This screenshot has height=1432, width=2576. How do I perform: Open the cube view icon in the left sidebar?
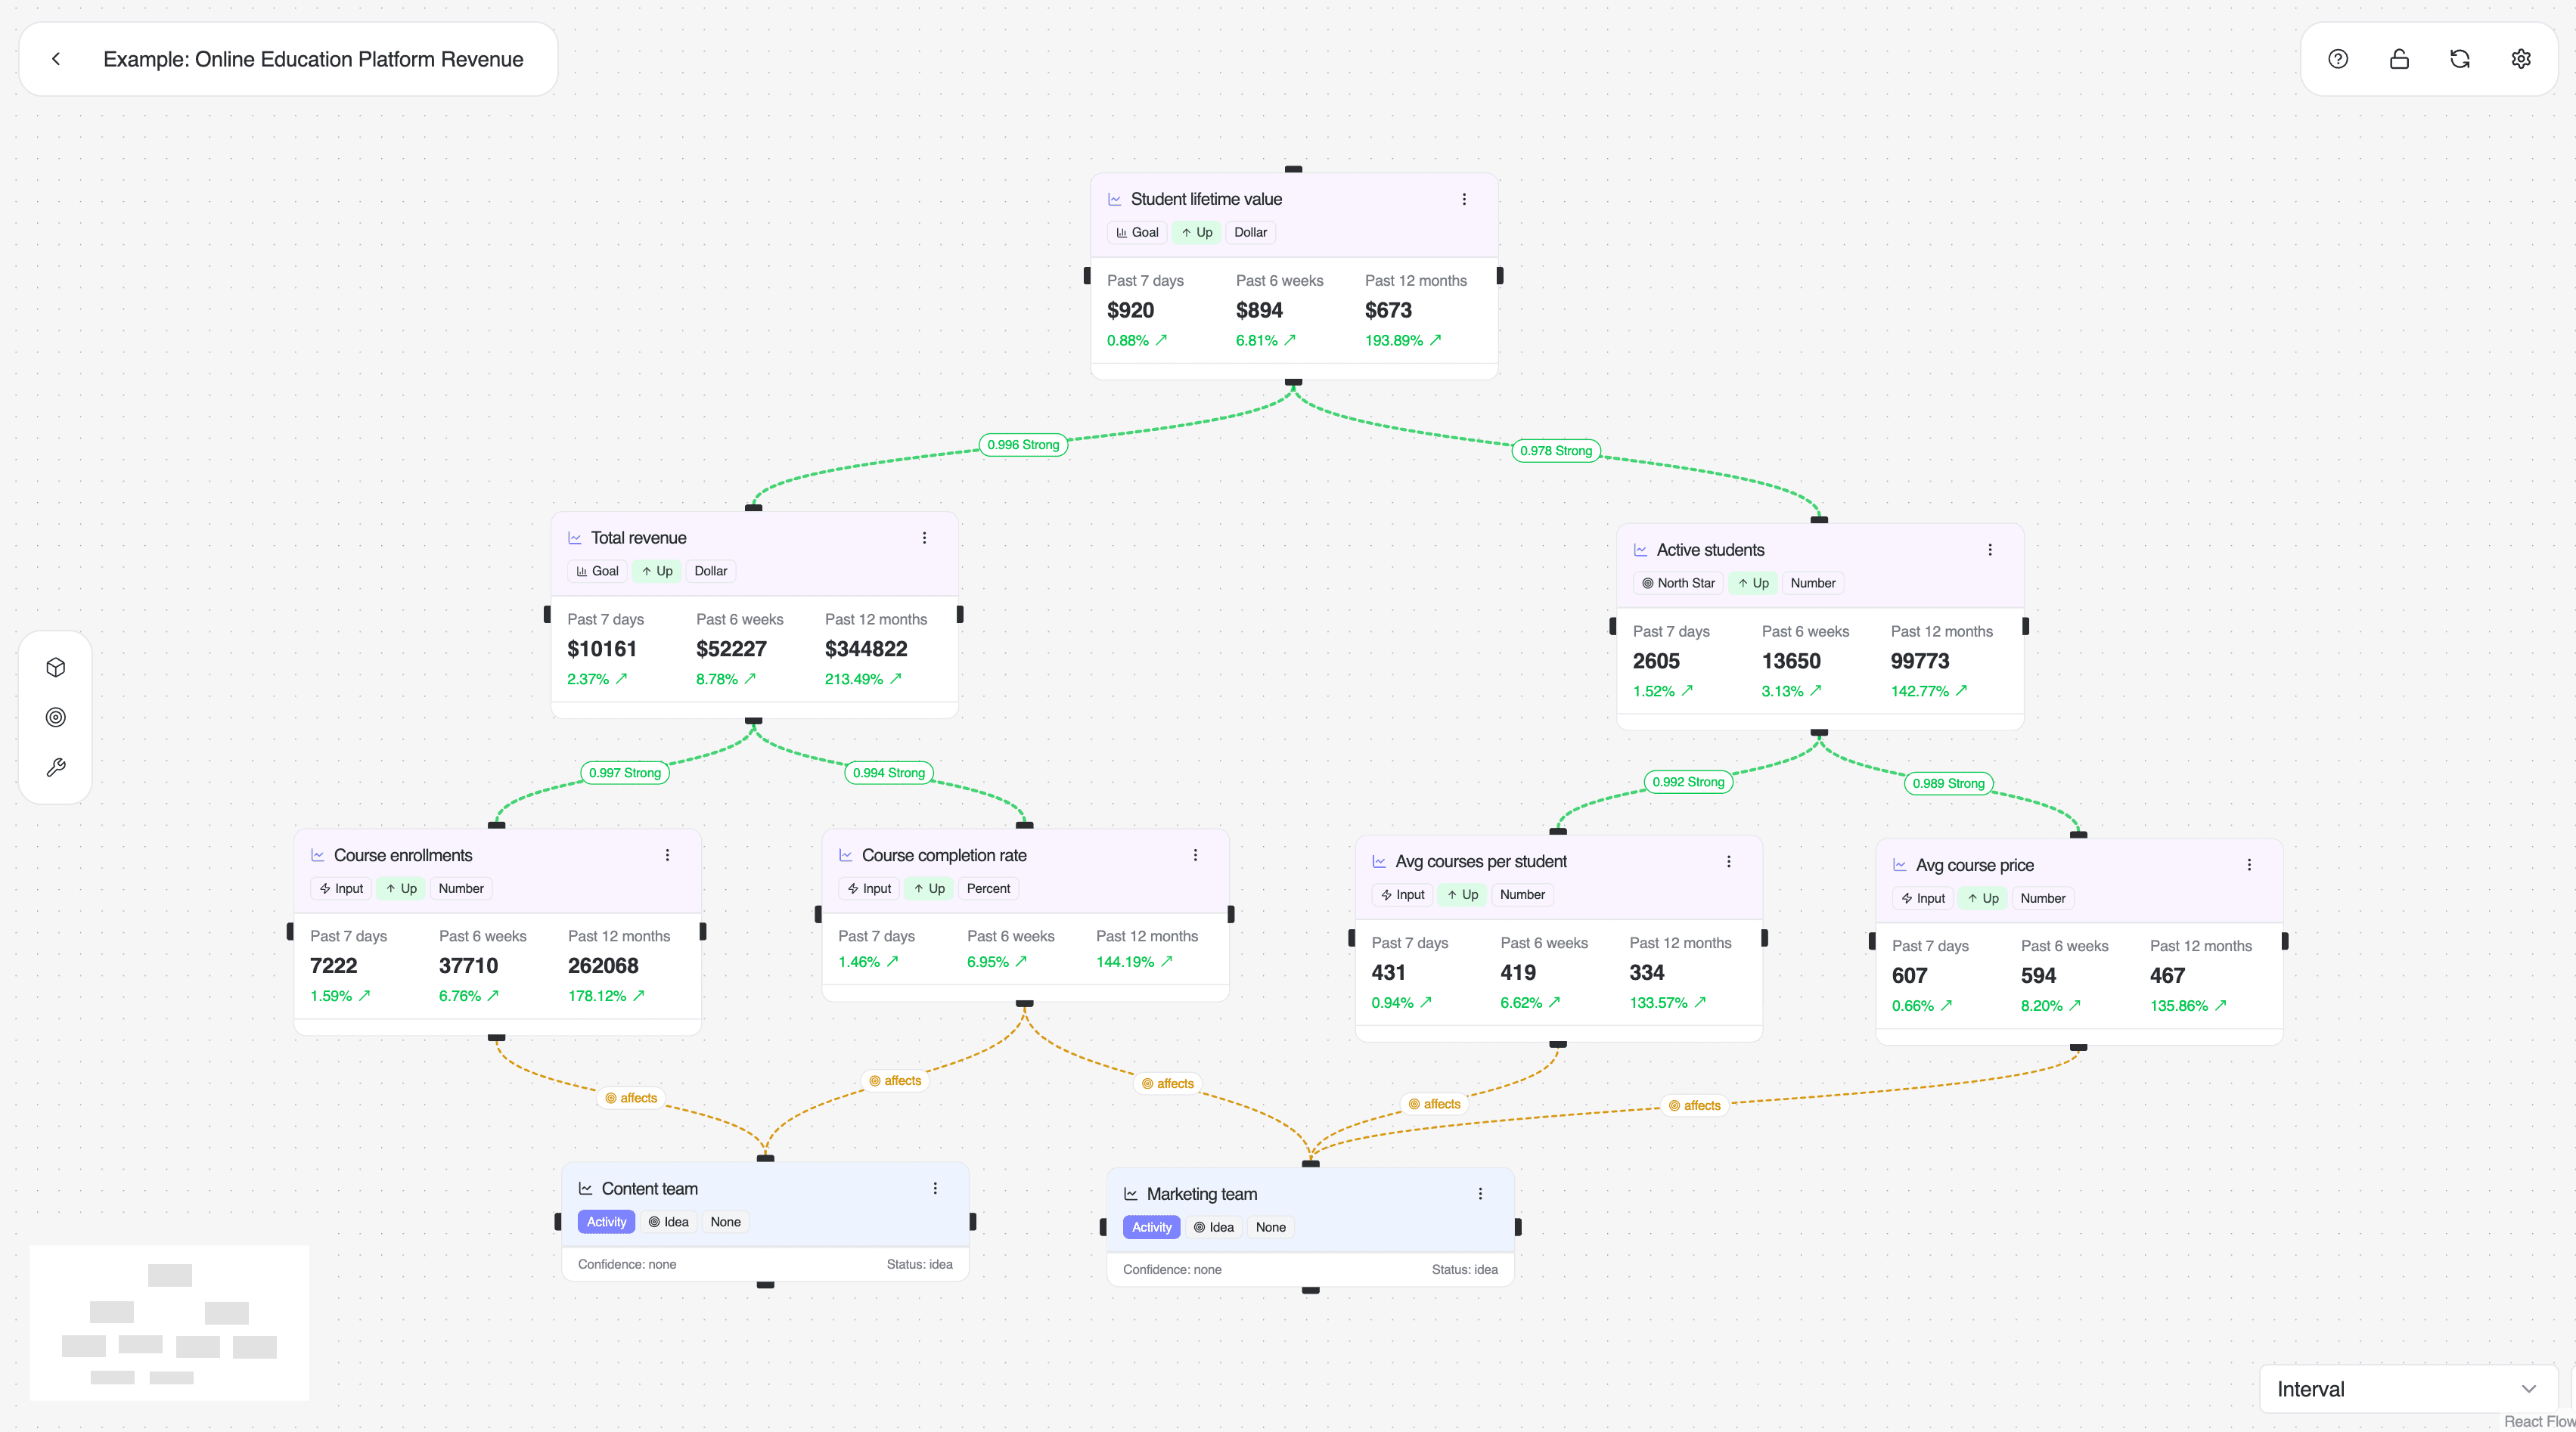(x=55, y=666)
